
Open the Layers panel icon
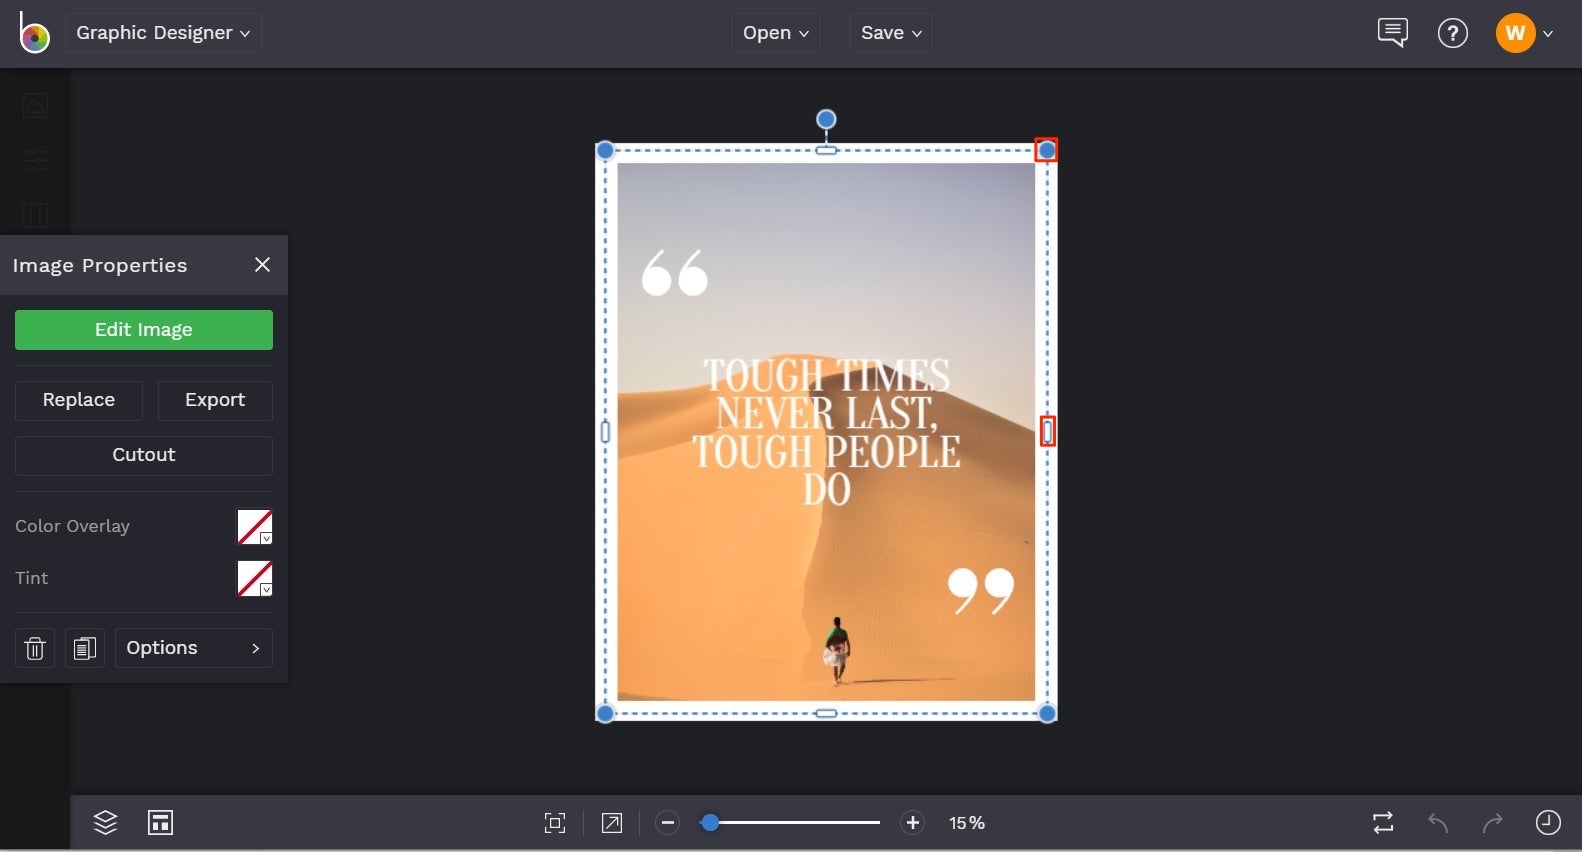(x=105, y=822)
